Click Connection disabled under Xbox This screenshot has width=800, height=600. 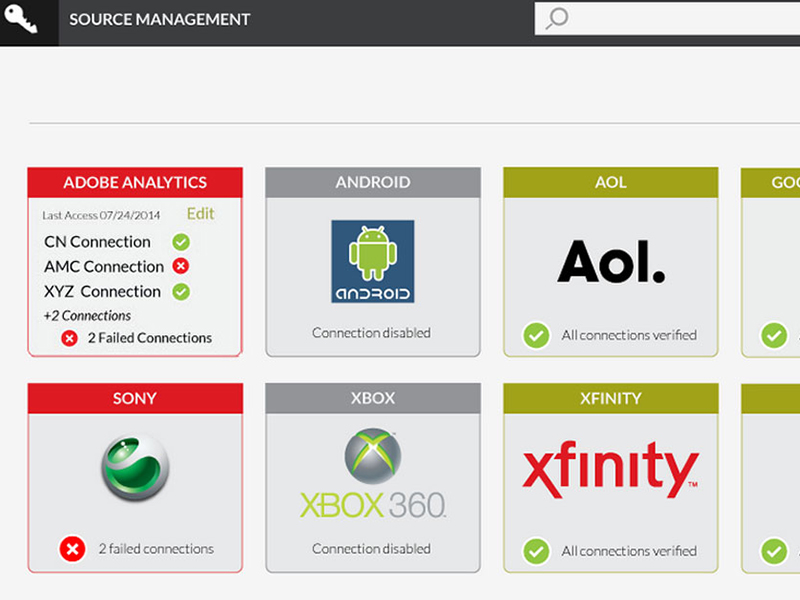tap(371, 549)
